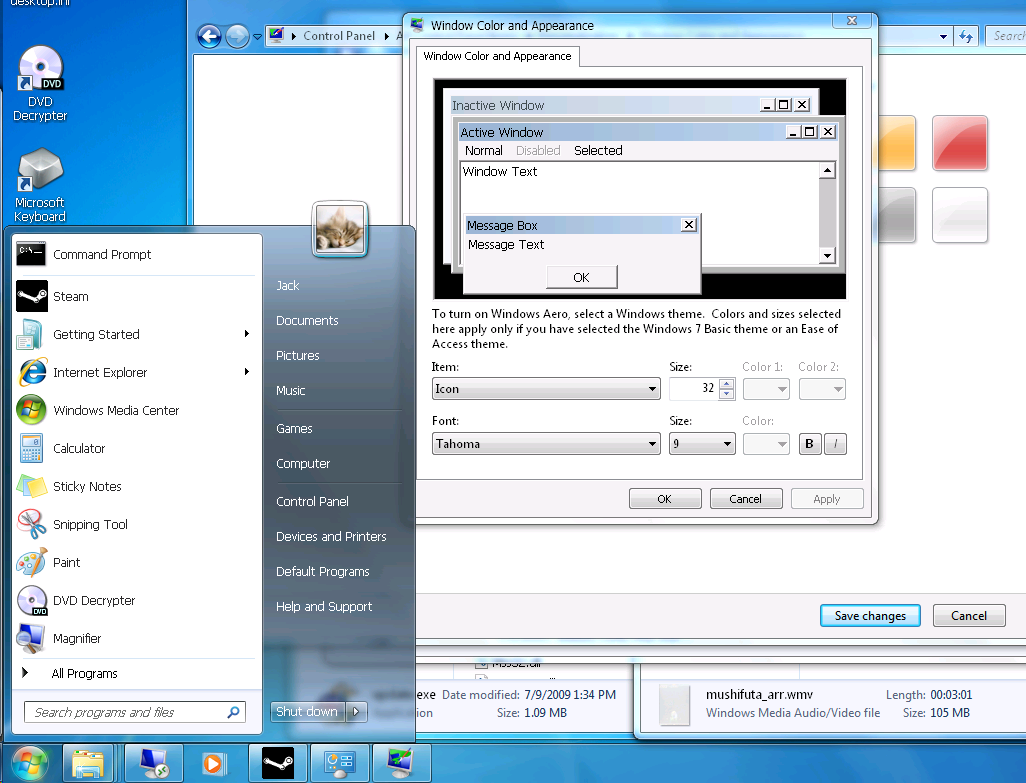This screenshot has width=1026, height=783.
Task: Launch Calculator from the Start menu
Action: click(78, 449)
